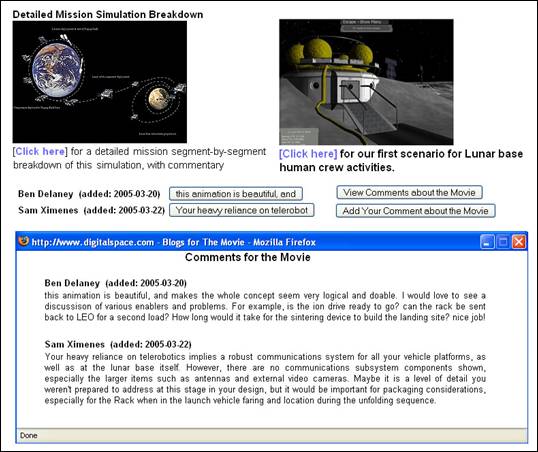This screenshot has width=538, height=452.
Task: Maximize the Blogs for The Movie window
Action: (503, 242)
